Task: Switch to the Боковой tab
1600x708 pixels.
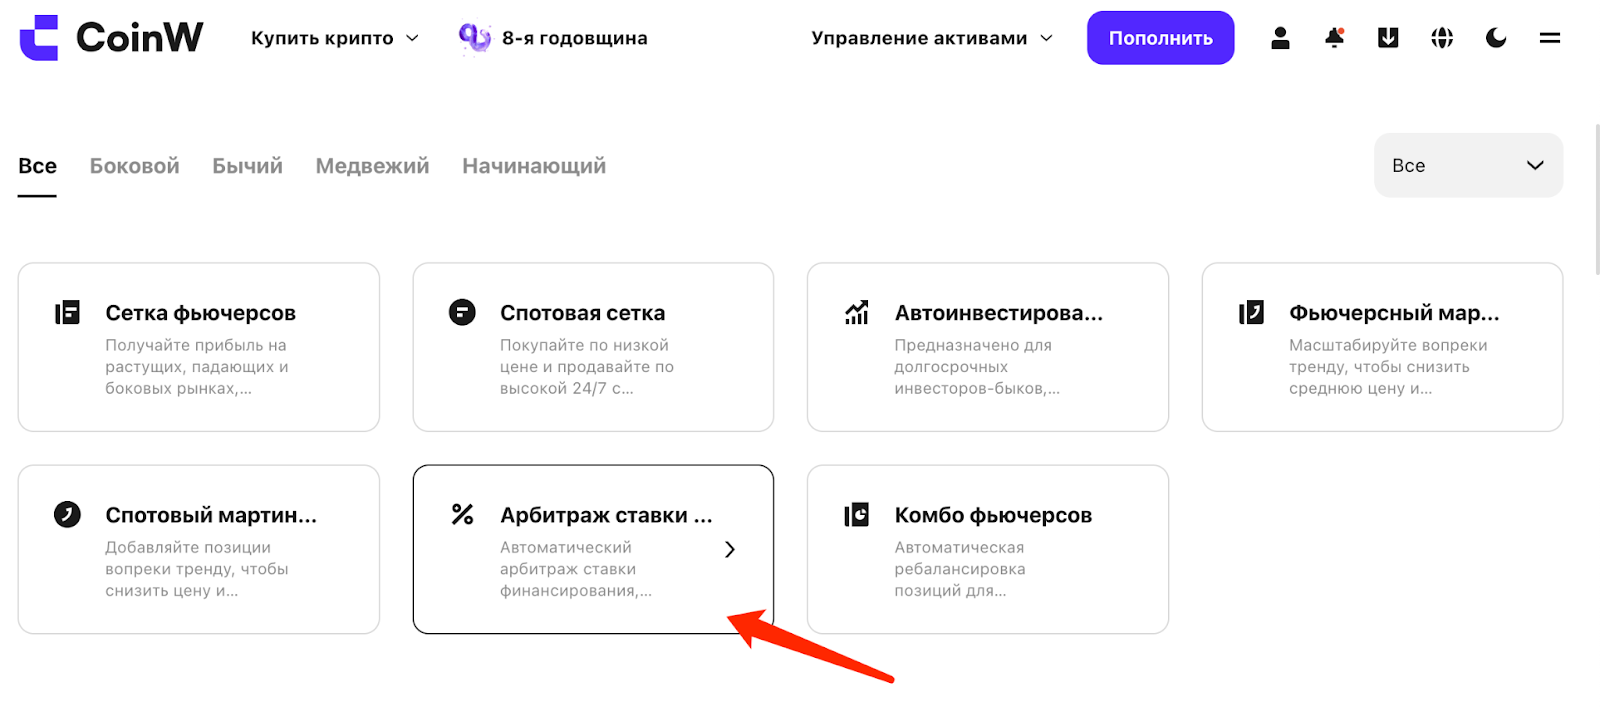Action: (135, 166)
